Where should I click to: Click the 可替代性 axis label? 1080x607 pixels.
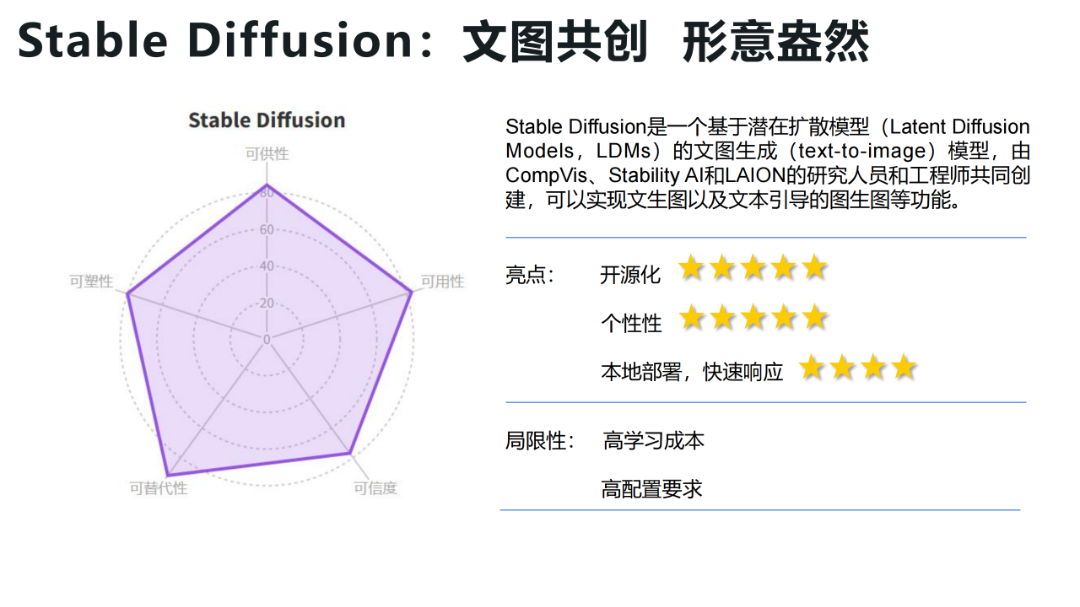(x=158, y=488)
